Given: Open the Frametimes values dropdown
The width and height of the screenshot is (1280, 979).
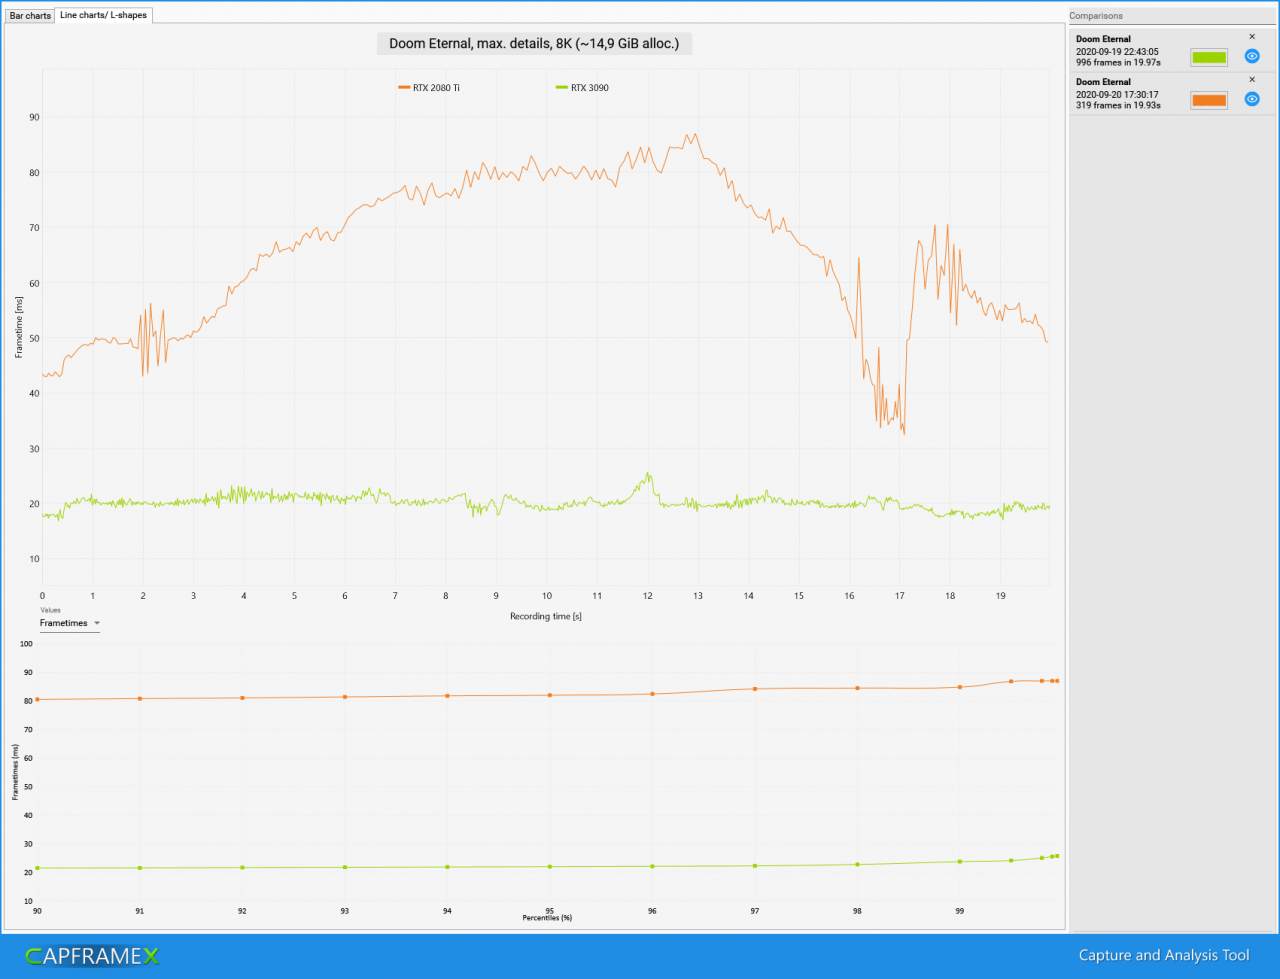Looking at the screenshot, I should 70,623.
